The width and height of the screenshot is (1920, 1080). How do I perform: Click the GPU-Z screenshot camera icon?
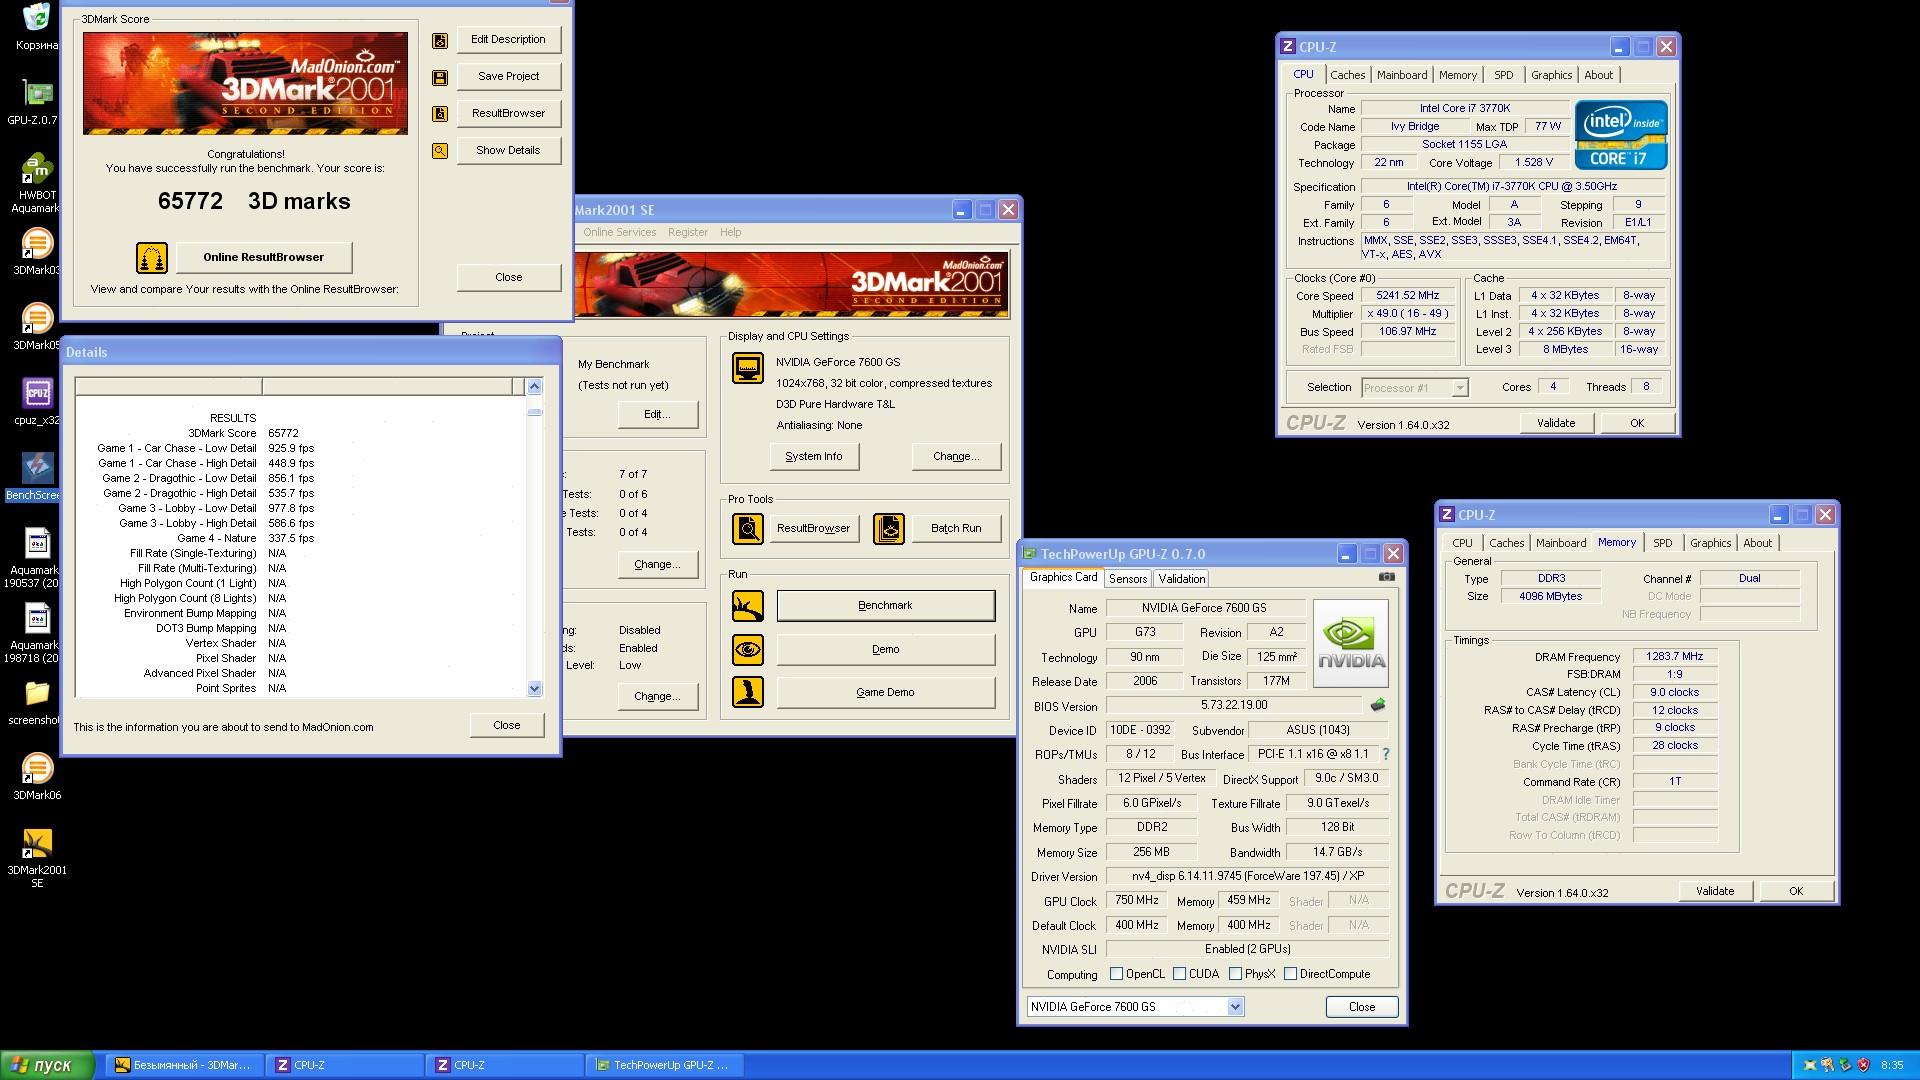click(x=1386, y=577)
